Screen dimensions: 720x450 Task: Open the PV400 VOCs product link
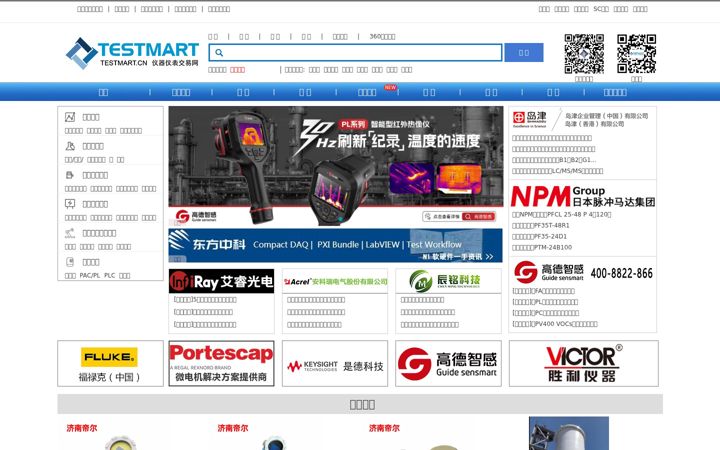pos(555,324)
